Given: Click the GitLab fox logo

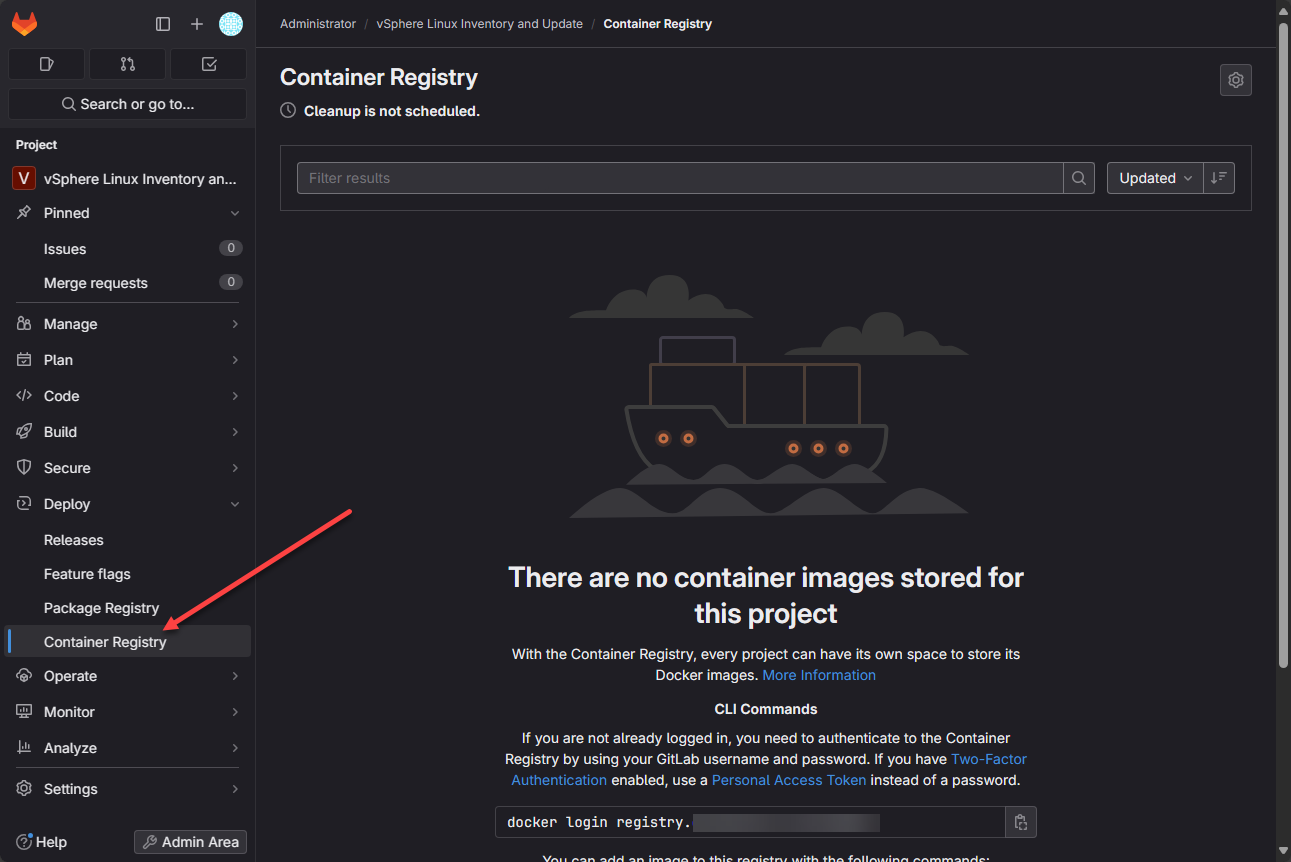Looking at the screenshot, I should [24, 23].
